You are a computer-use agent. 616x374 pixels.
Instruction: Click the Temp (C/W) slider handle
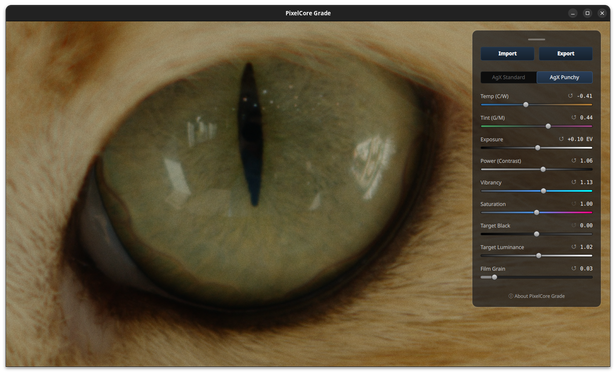pyautogui.click(x=526, y=104)
